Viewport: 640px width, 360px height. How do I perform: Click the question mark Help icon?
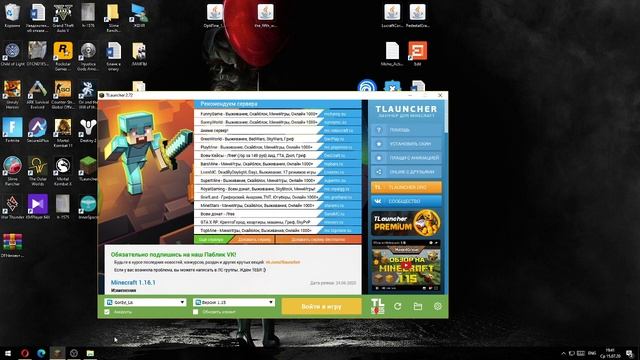pos(378,130)
